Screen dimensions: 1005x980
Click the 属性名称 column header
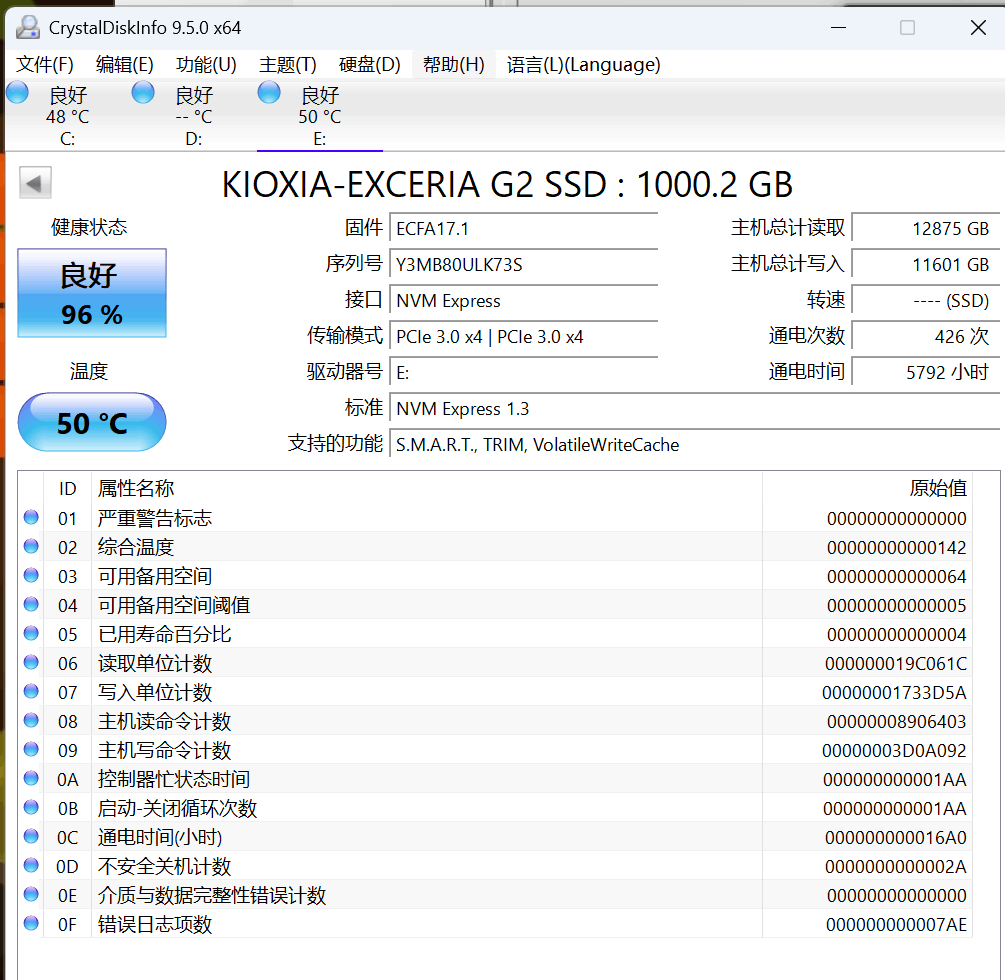coord(427,488)
